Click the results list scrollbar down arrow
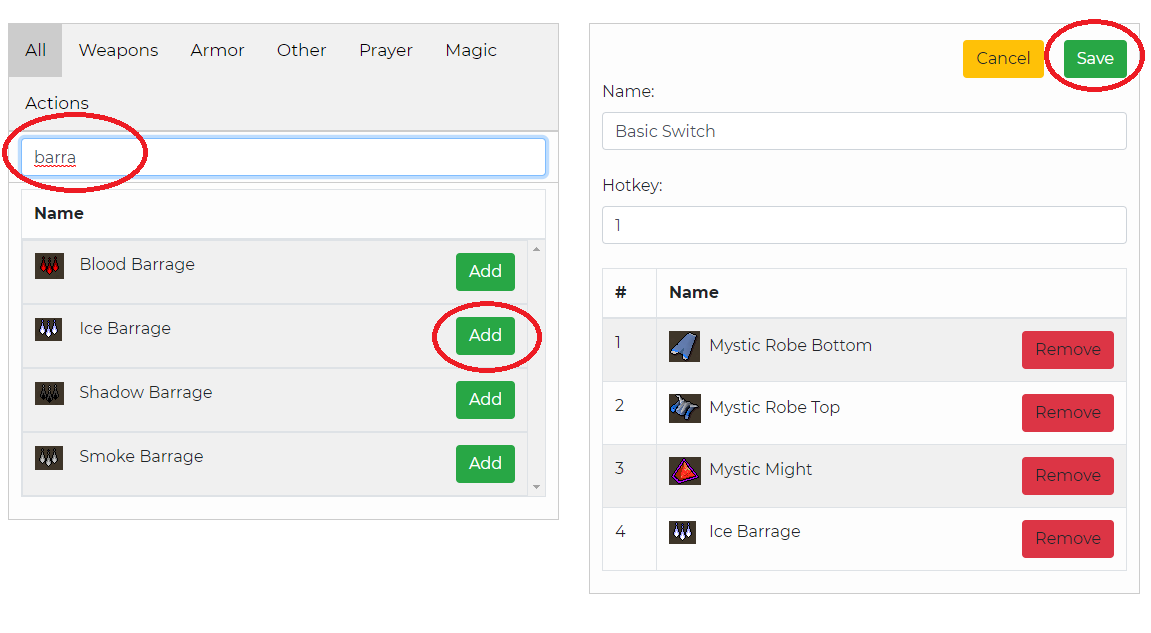 click(x=537, y=487)
